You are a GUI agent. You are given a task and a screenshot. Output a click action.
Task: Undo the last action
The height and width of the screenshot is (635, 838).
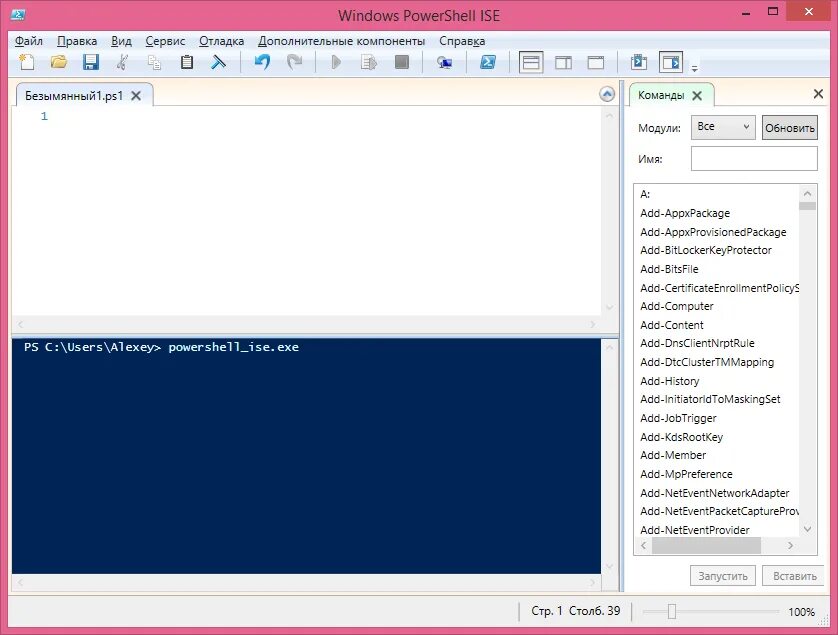pos(262,63)
